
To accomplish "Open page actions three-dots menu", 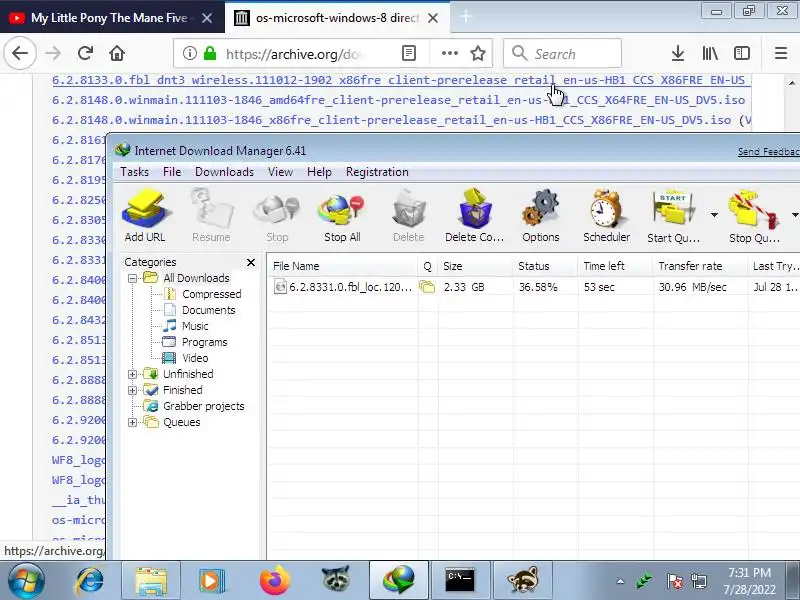I will (449, 53).
